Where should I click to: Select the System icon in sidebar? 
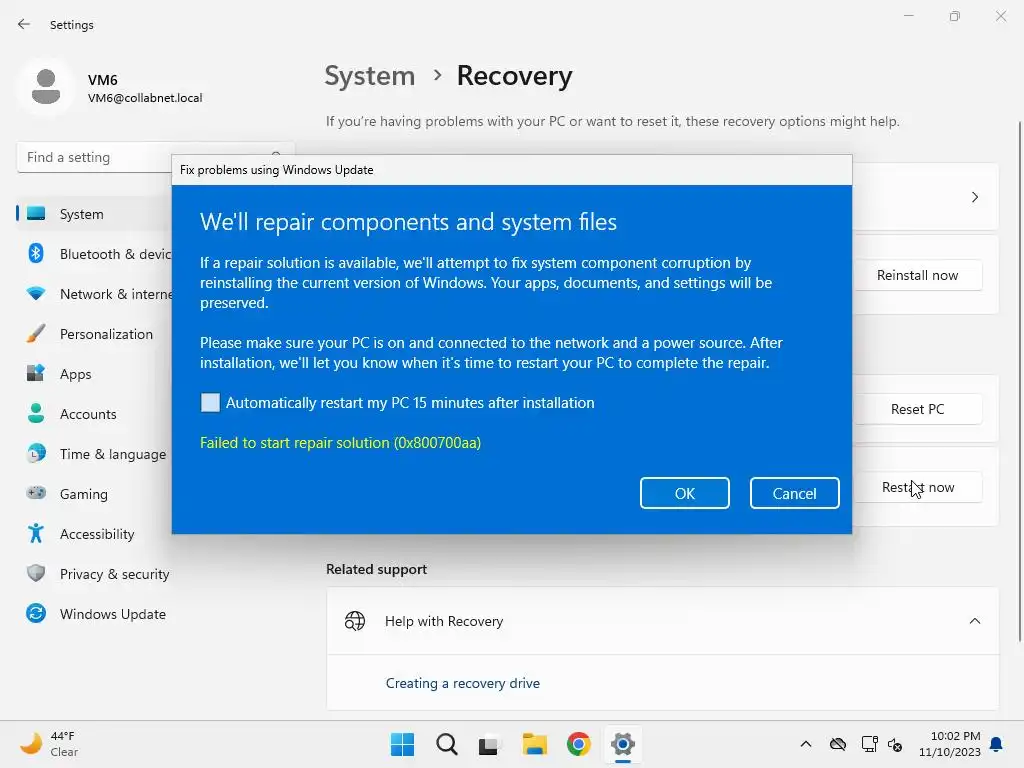coord(36,214)
